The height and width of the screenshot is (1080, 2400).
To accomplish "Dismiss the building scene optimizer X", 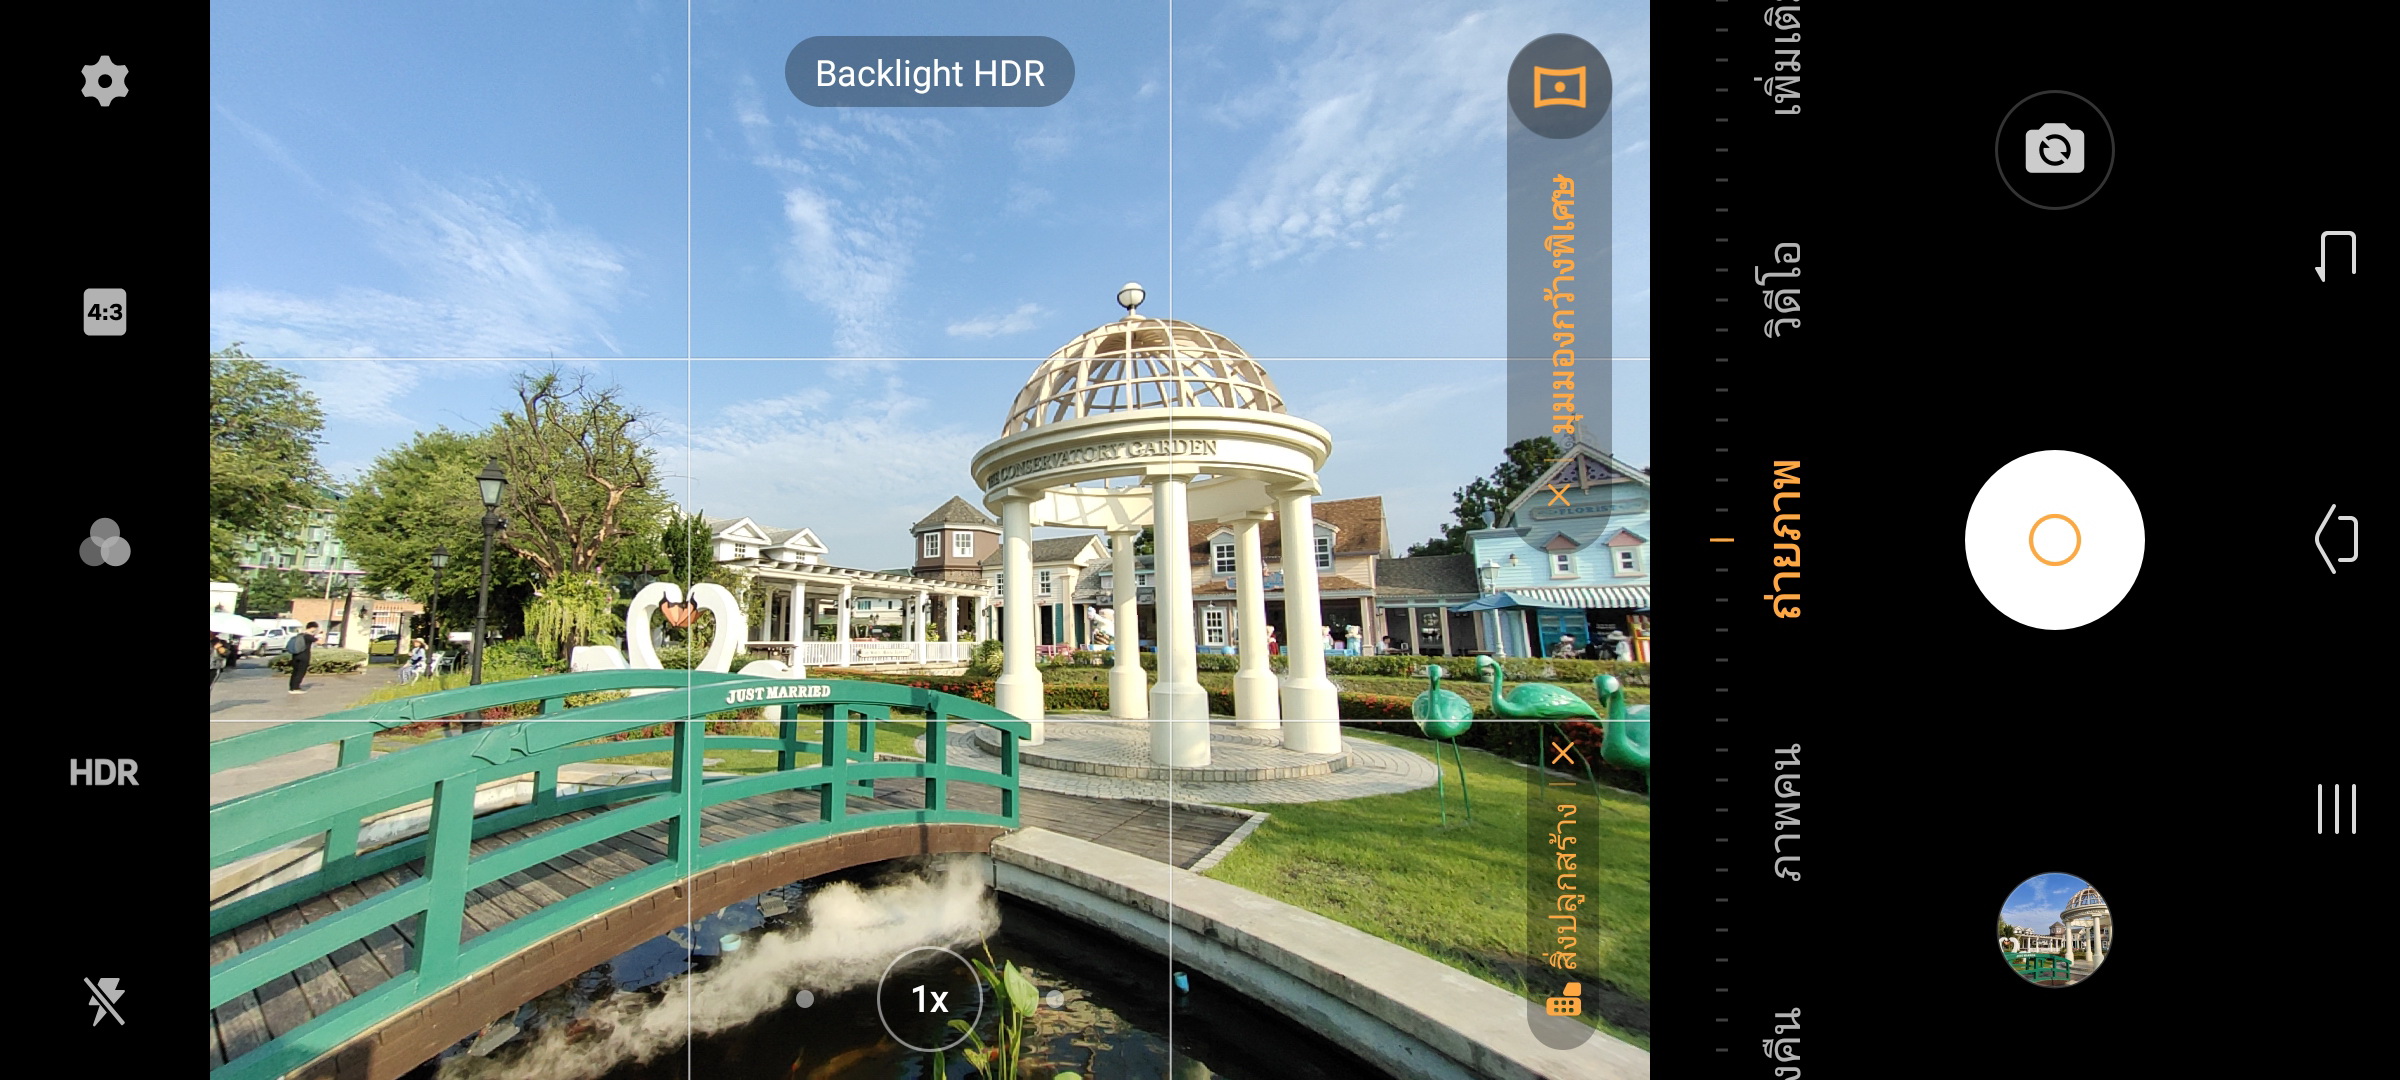I will [x=1563, y=753].
